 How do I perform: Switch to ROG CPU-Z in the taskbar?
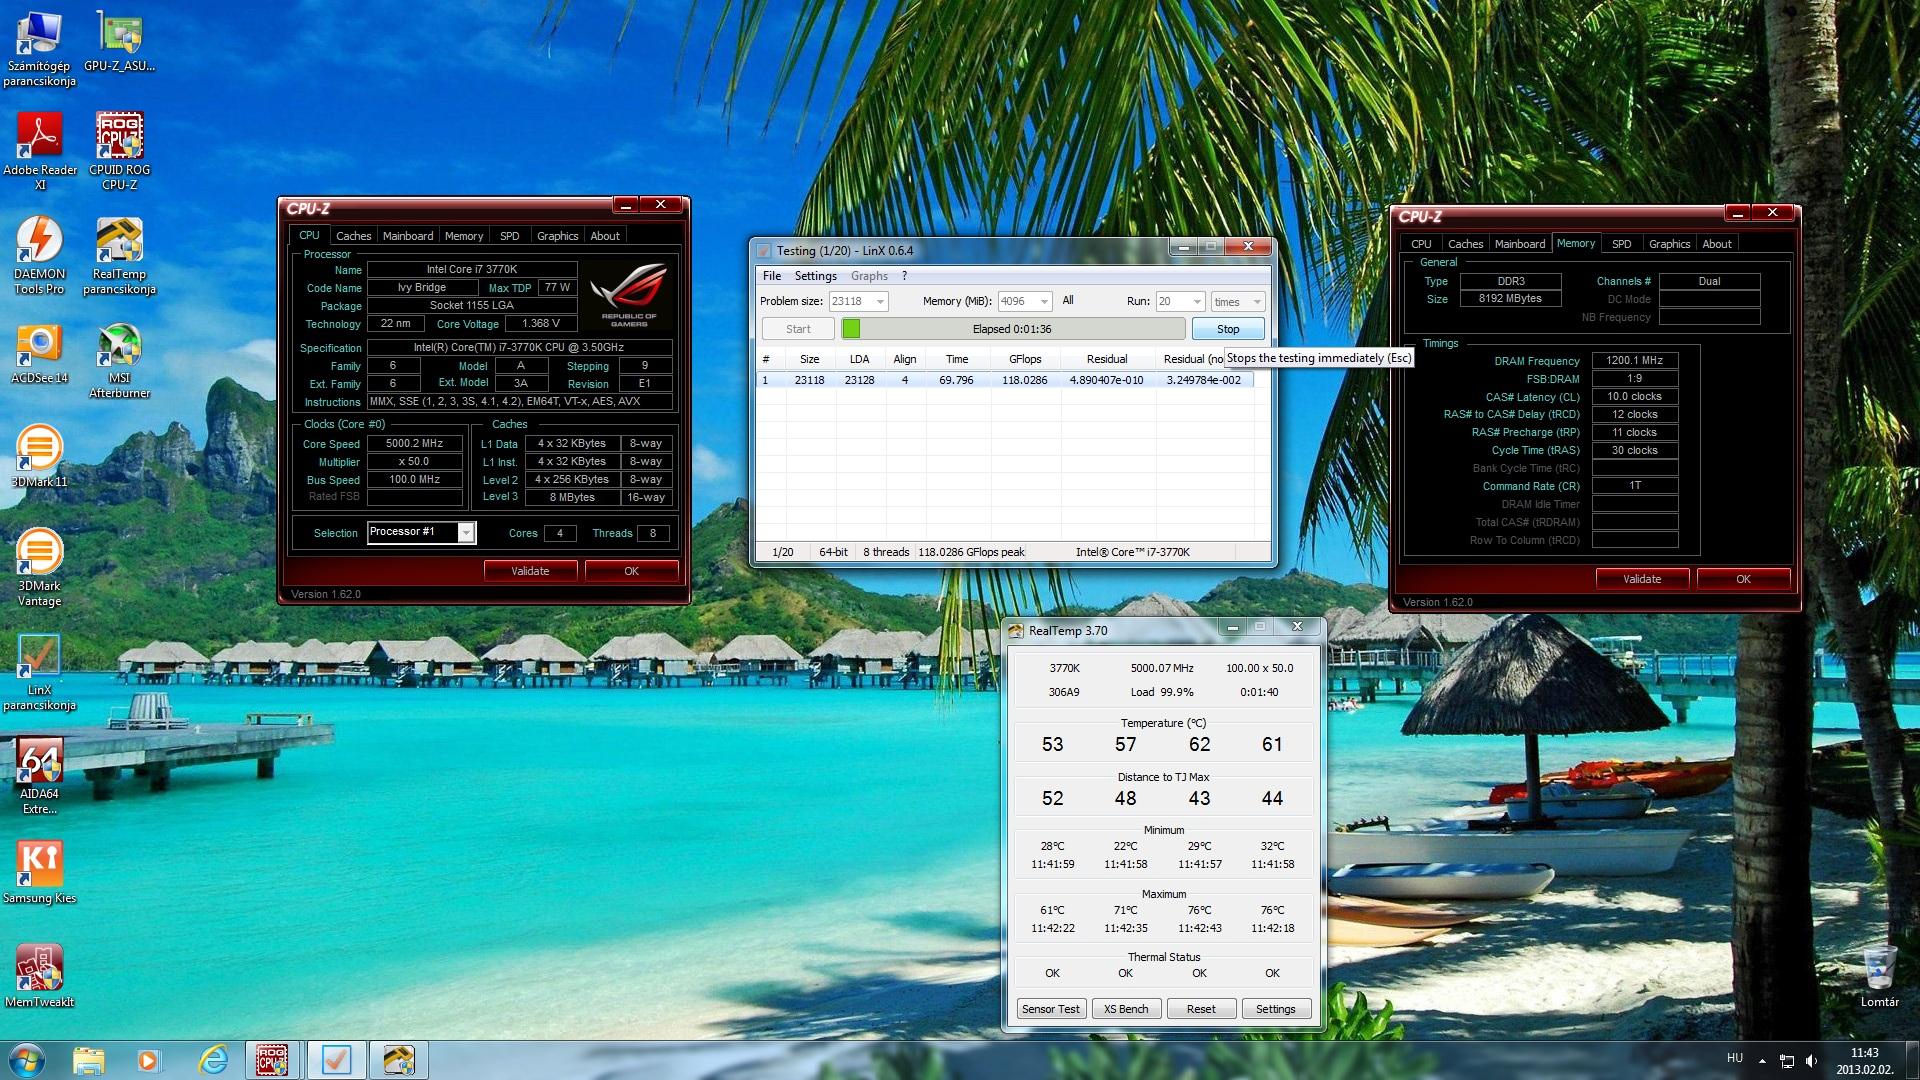click(273, 1060)
